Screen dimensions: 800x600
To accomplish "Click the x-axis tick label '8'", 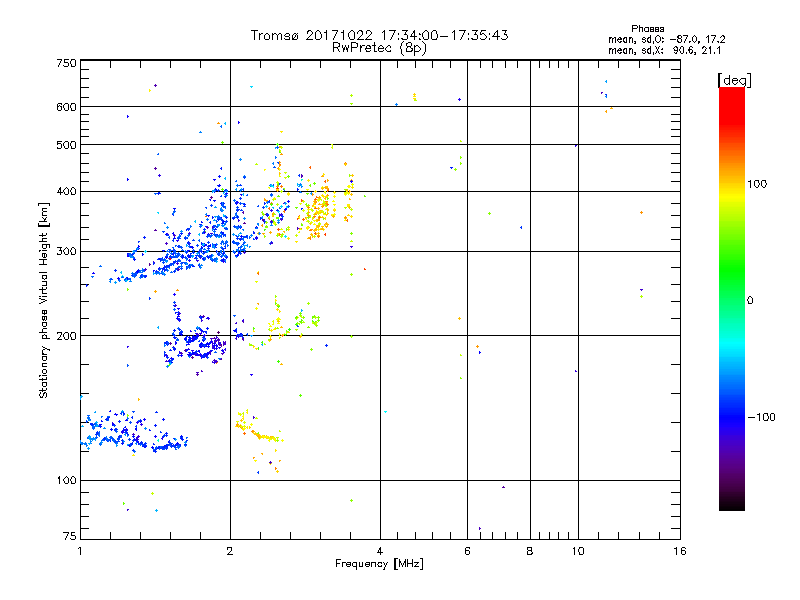I will click(x=530, y=551).
